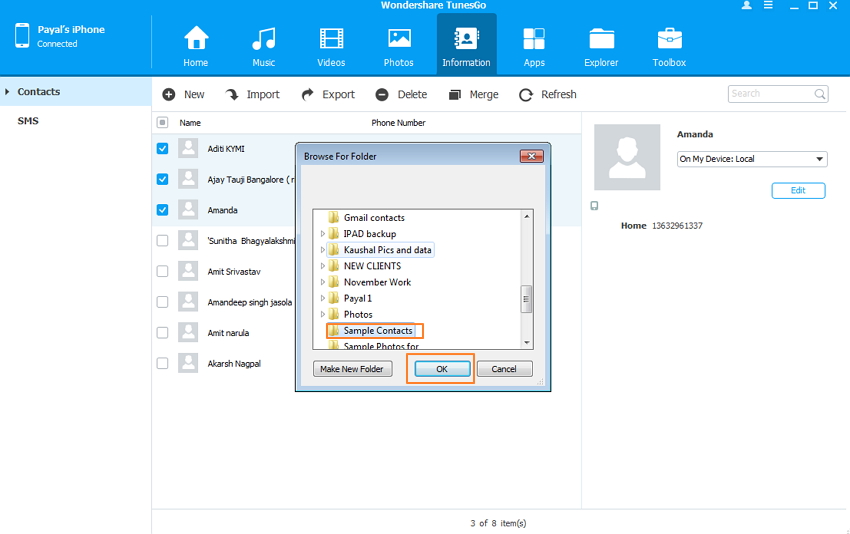
Task: Open the Apps section icon
Action: (534, 40)
